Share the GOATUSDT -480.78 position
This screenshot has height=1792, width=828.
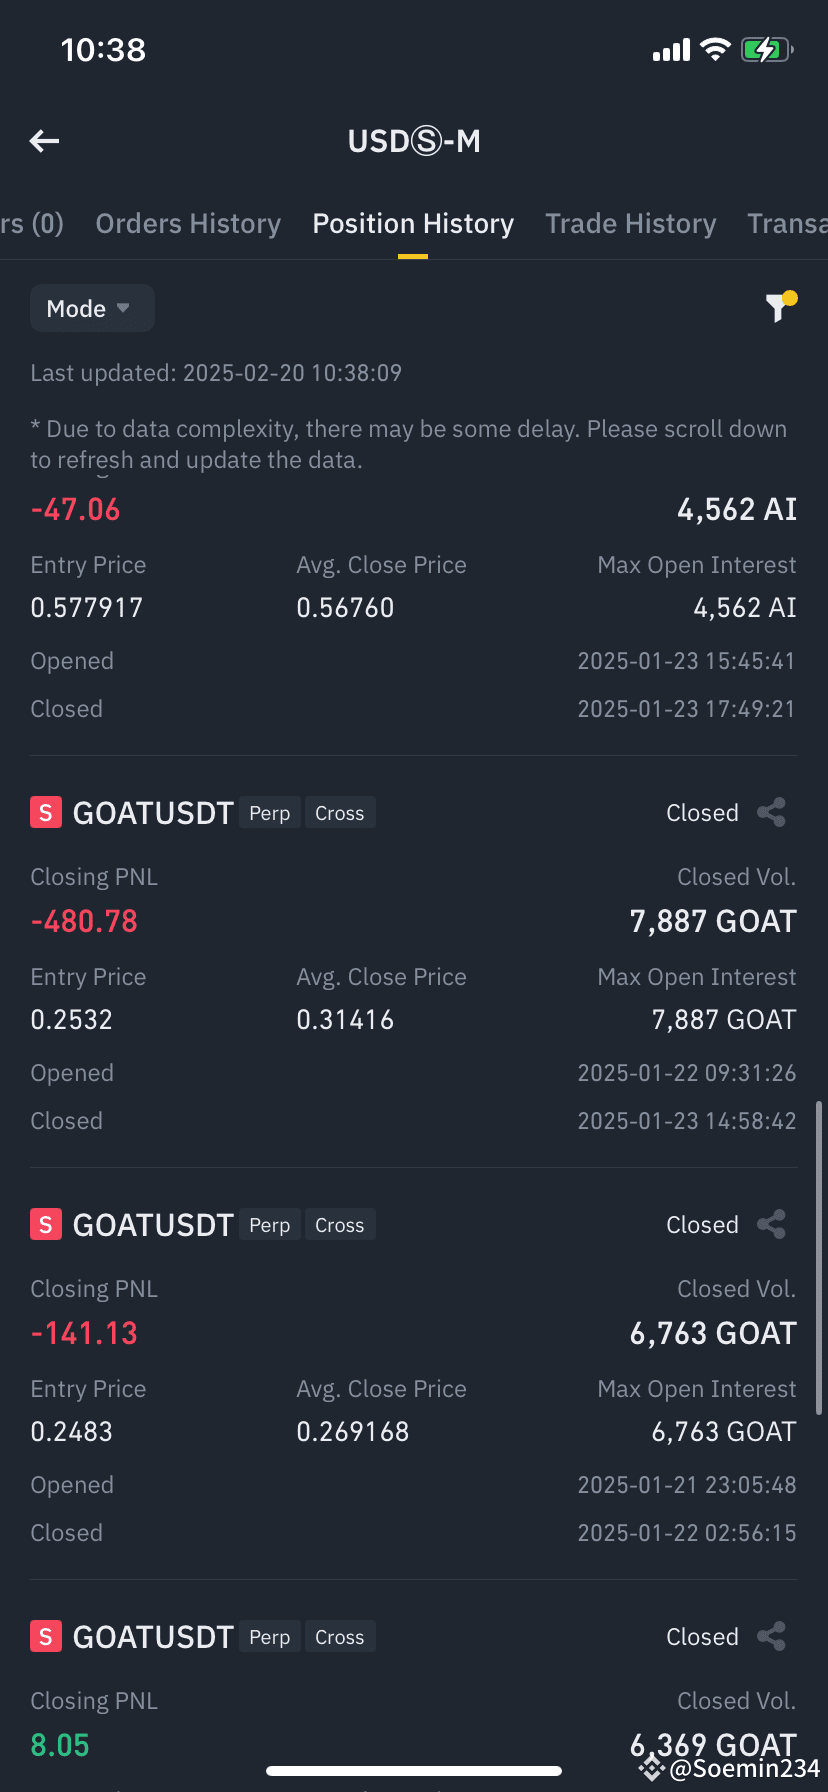click(772, 813)
